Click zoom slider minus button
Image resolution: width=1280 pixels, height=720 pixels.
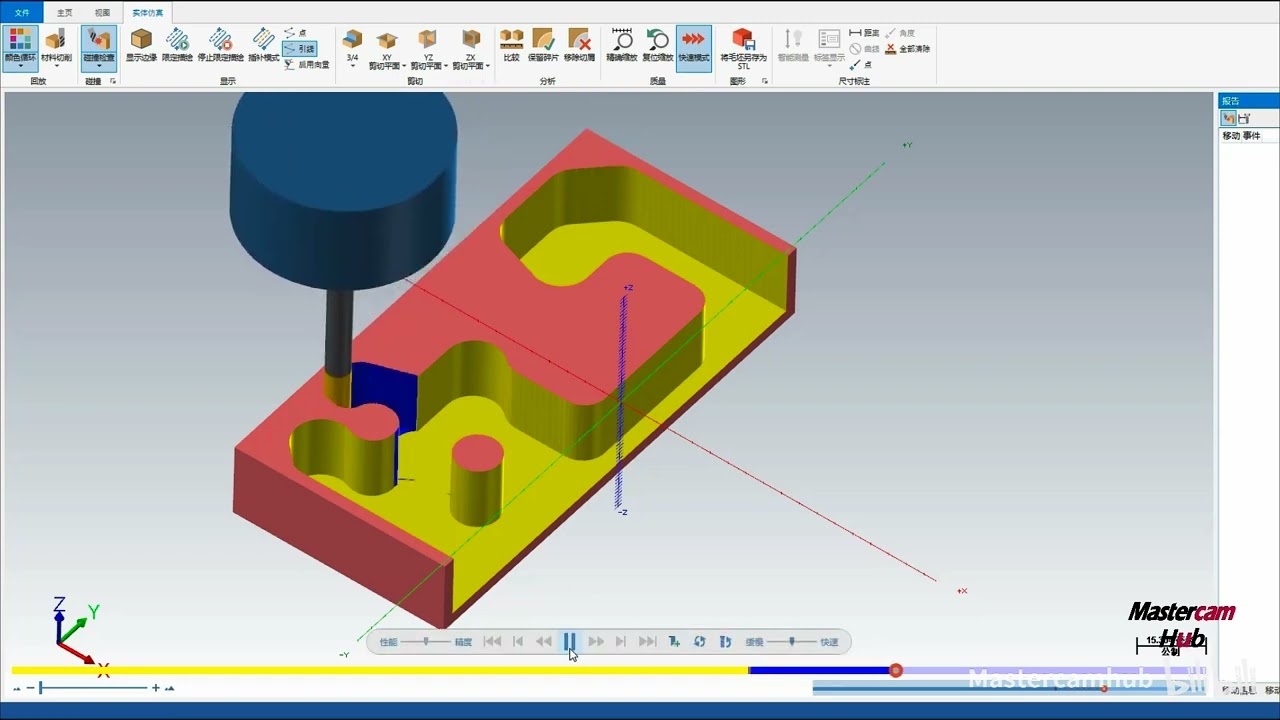31,688
